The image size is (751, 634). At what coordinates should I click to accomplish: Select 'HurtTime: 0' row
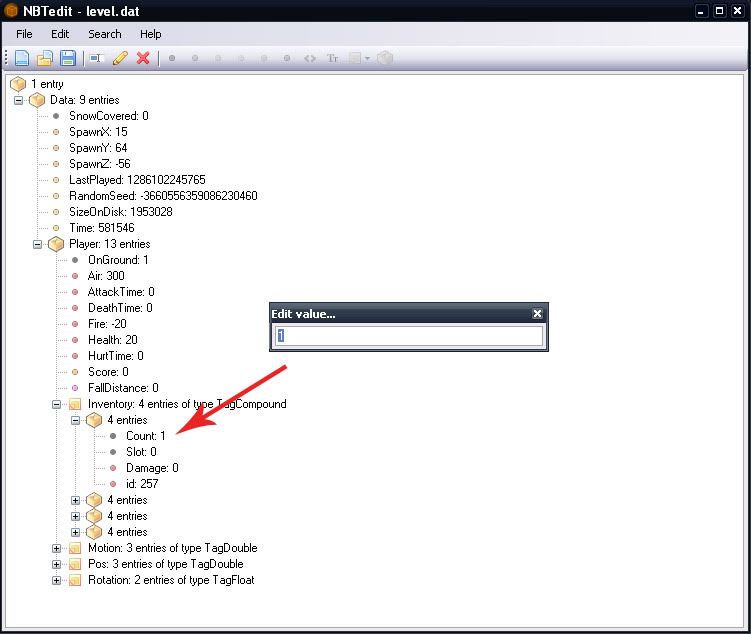pyautogui.click(x=115, y=356)
